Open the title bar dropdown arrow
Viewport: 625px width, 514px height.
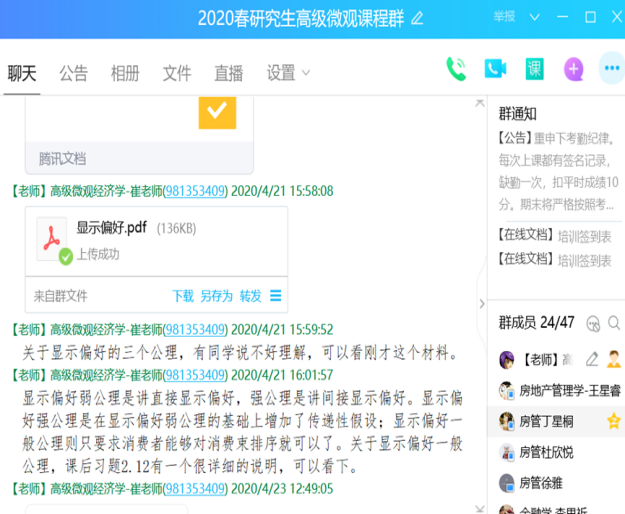[x=535, y=17]
